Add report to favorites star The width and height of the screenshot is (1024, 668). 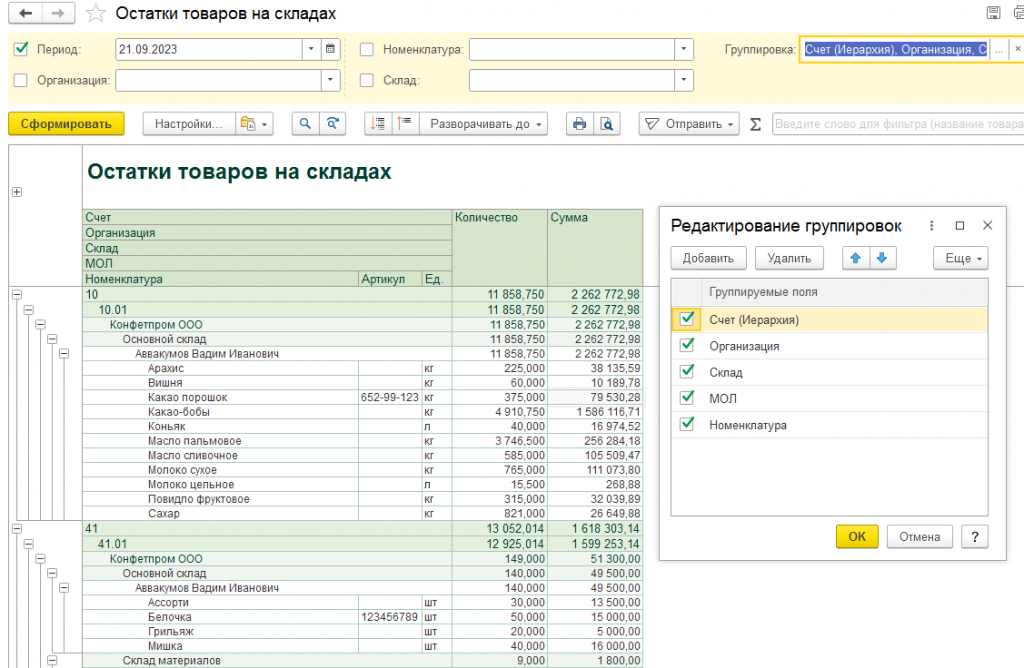click(95, 13)
